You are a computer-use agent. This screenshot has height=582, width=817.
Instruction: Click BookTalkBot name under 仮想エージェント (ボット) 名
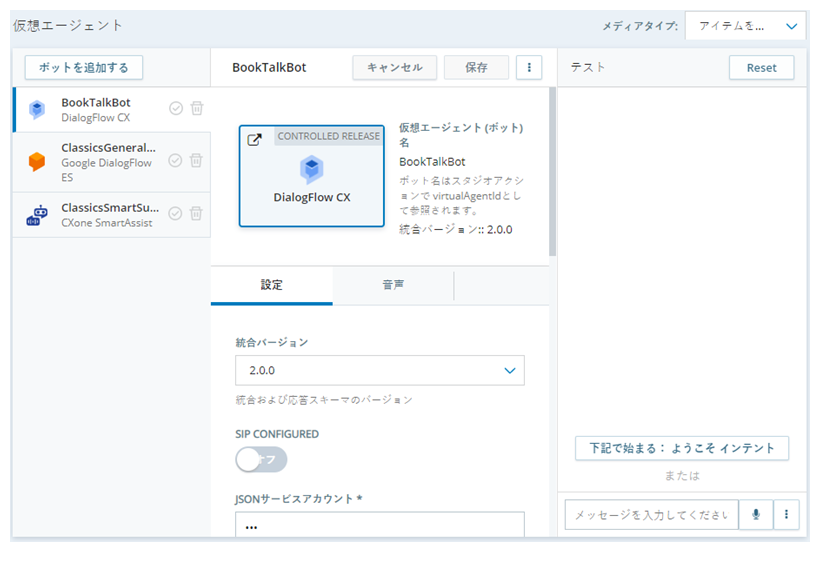click(432, 162)
